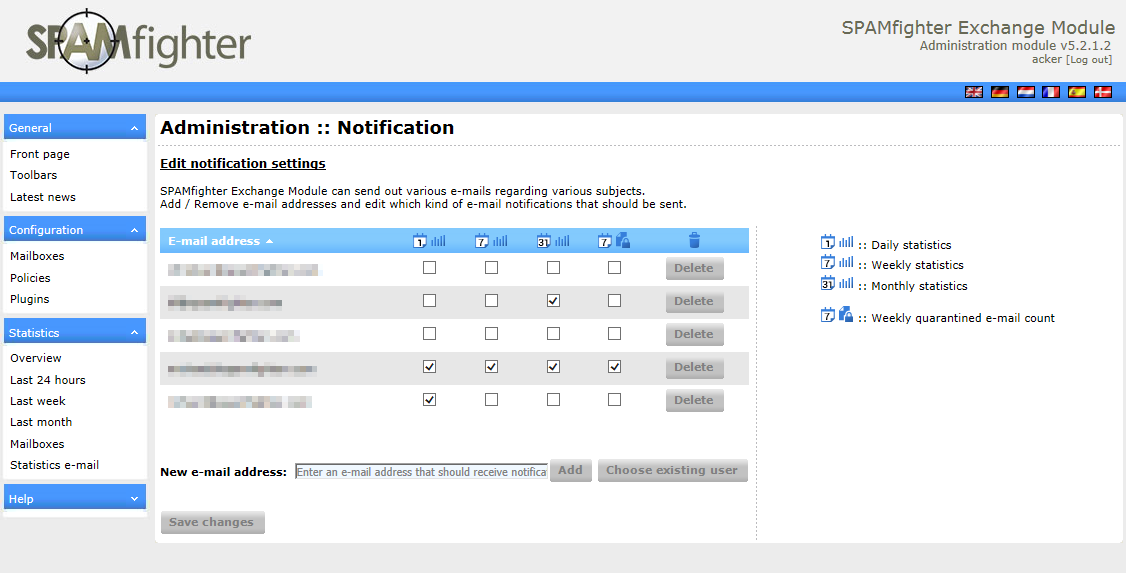Open Last 24 hours statistics
Screen dimensions: 1126x573
(x=47, y=380)
